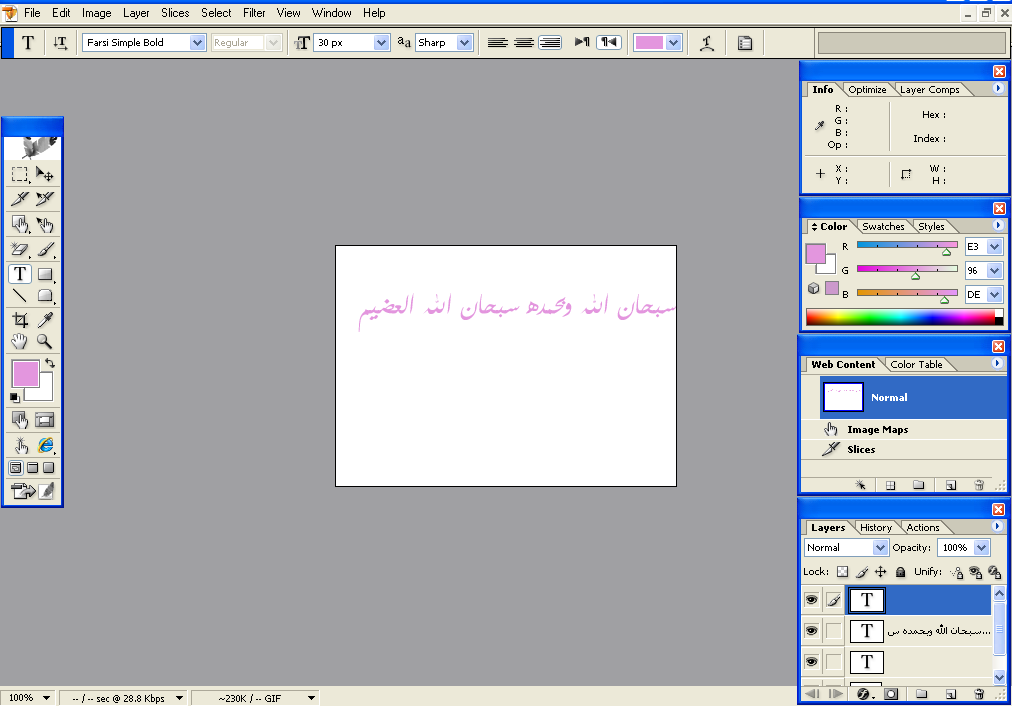Toggle visibility of the Arabic-named text layer
The width and height of the screenshot is (1012, 706).
(x=812, y=631)
